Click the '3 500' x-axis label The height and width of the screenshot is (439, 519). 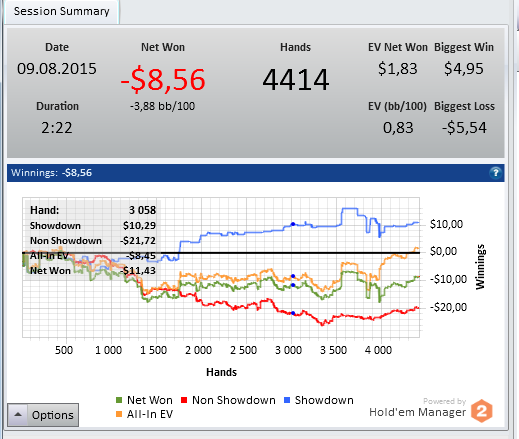click(x=334, y=350)
